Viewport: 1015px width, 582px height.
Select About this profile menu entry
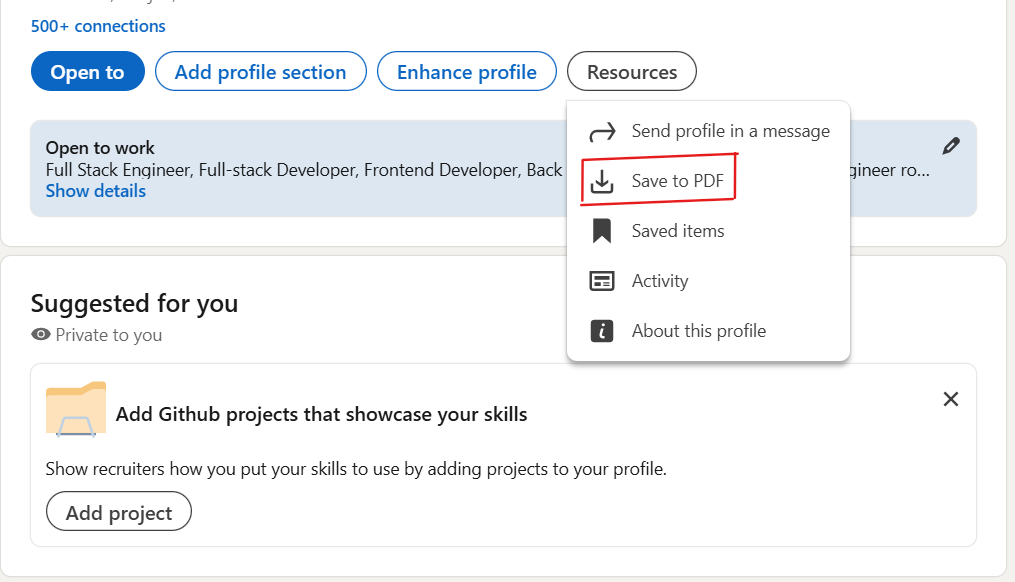coord(696,330)
